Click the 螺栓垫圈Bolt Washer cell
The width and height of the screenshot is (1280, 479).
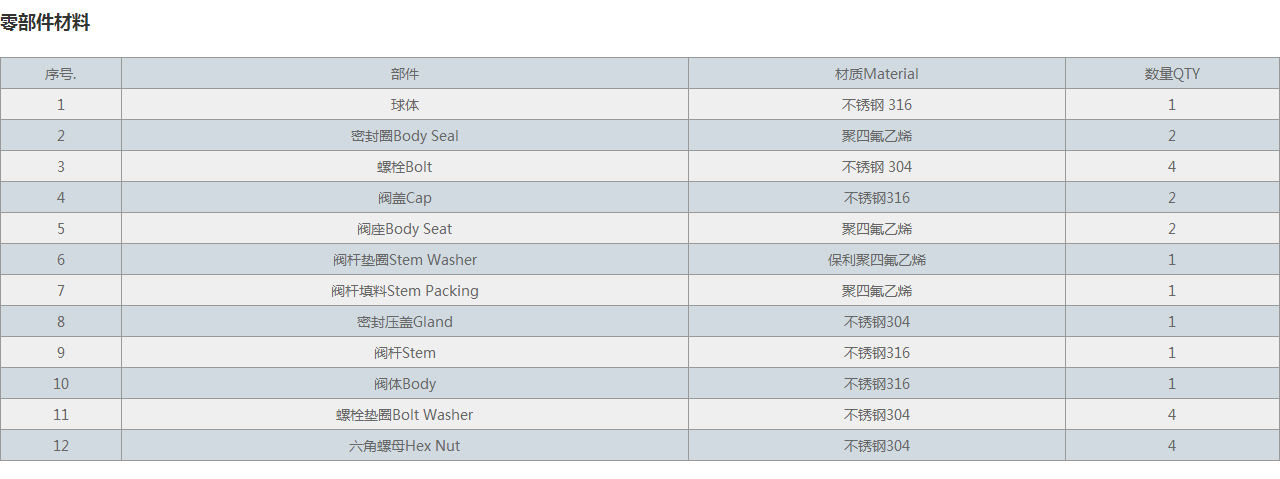(x=404, y=415)
